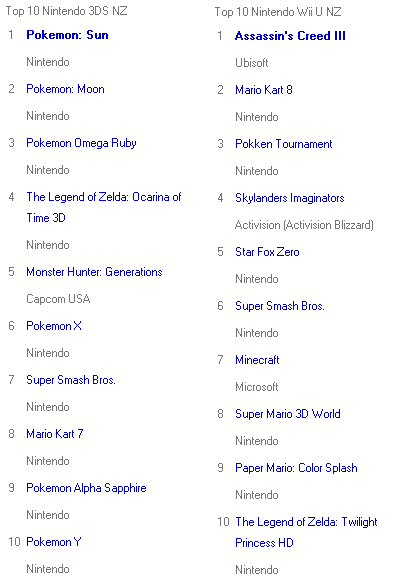Open the Star Fox Zero link

click(x=267, y=252)
